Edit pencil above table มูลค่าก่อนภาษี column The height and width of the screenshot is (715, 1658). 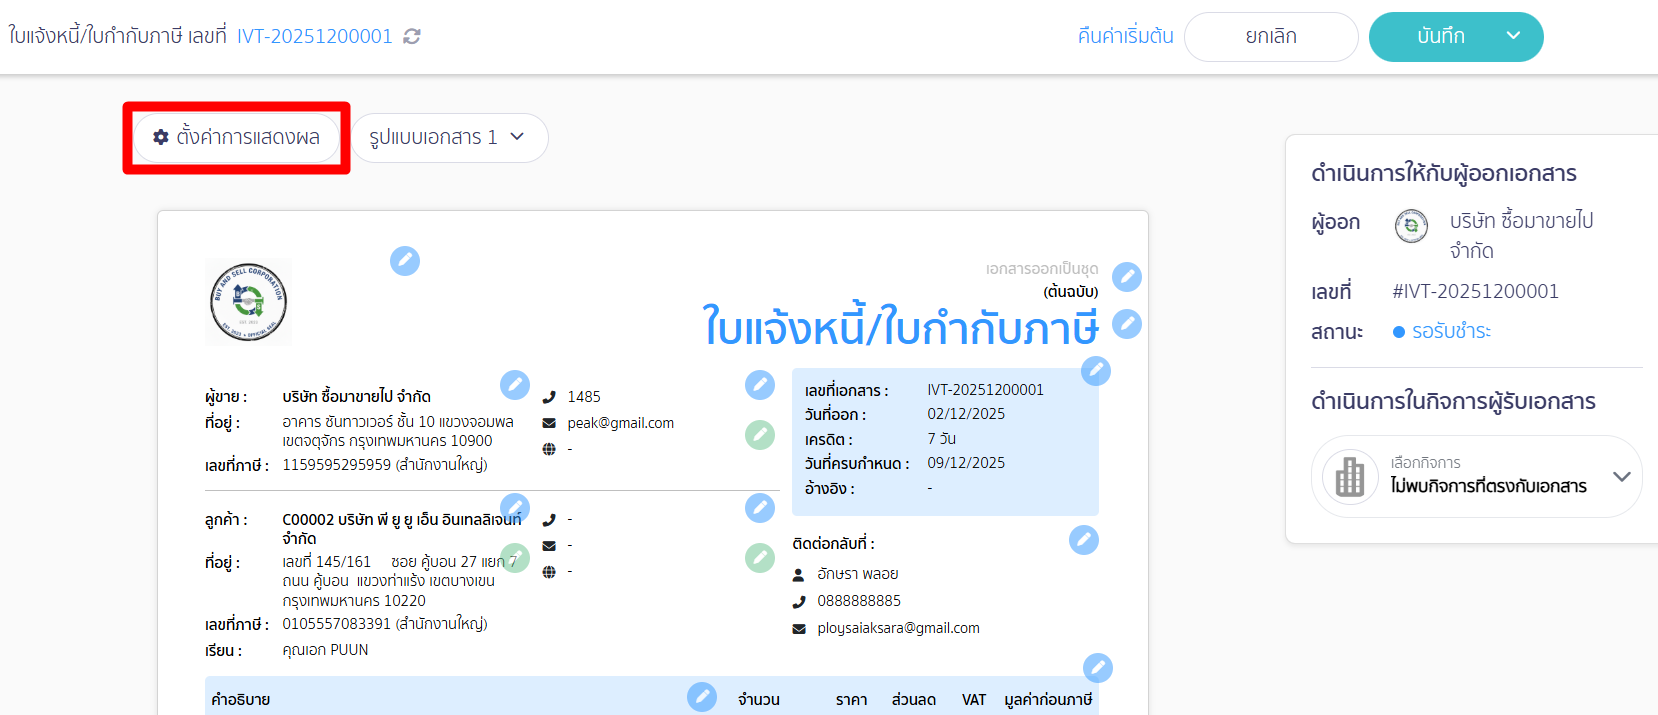pos(1098,668)
